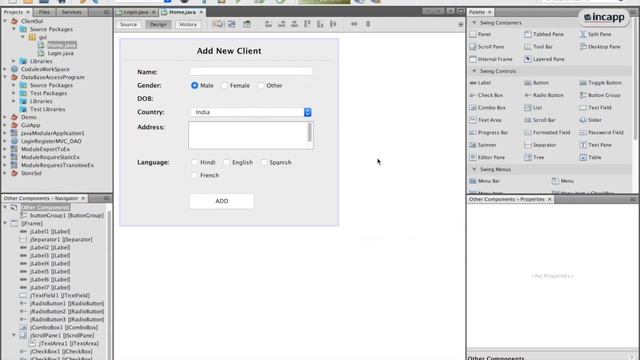This screenshot has height=360, width=640.
Task: Collapse the DataBaseAccessProgram project node
Action: (x=5, y=77)
